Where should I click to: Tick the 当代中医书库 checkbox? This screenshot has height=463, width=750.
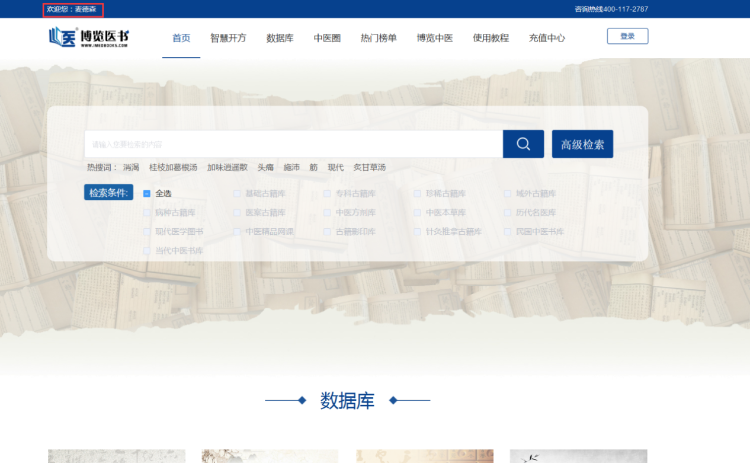coord(147,250)
